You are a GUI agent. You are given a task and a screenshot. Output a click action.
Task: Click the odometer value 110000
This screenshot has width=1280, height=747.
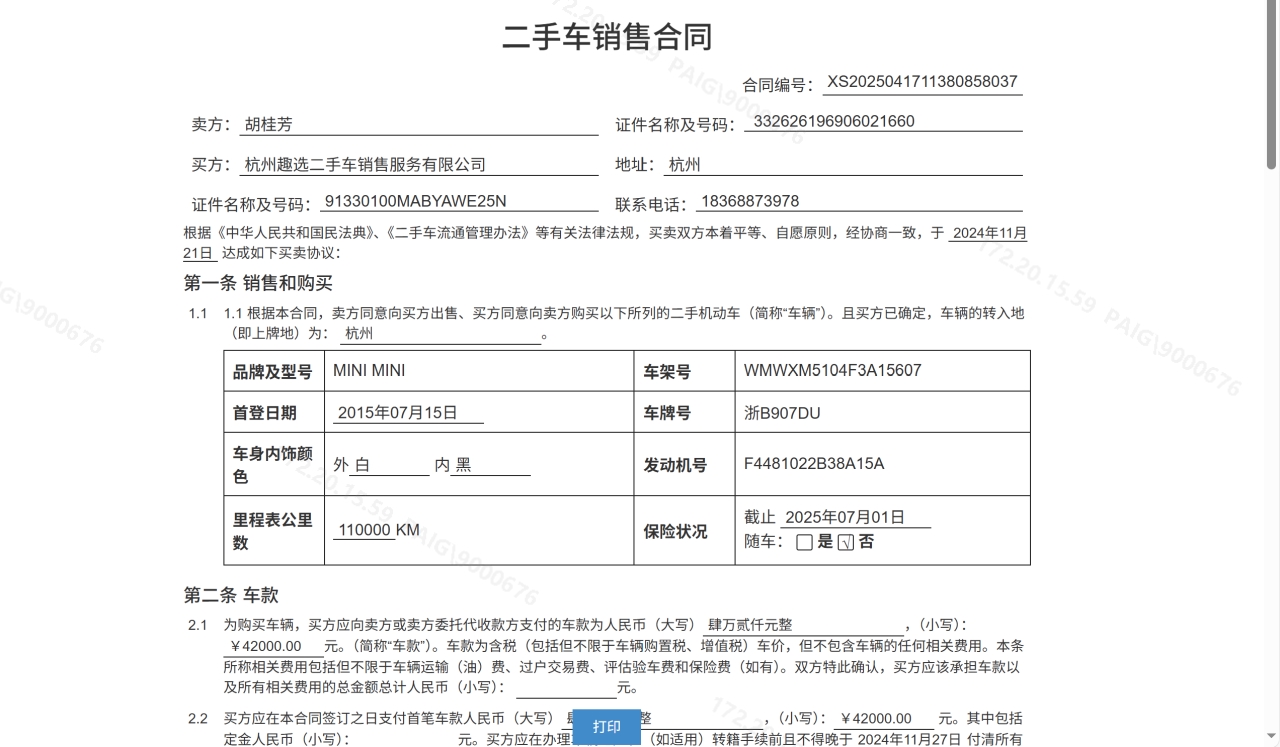click(x=364, y=530)
